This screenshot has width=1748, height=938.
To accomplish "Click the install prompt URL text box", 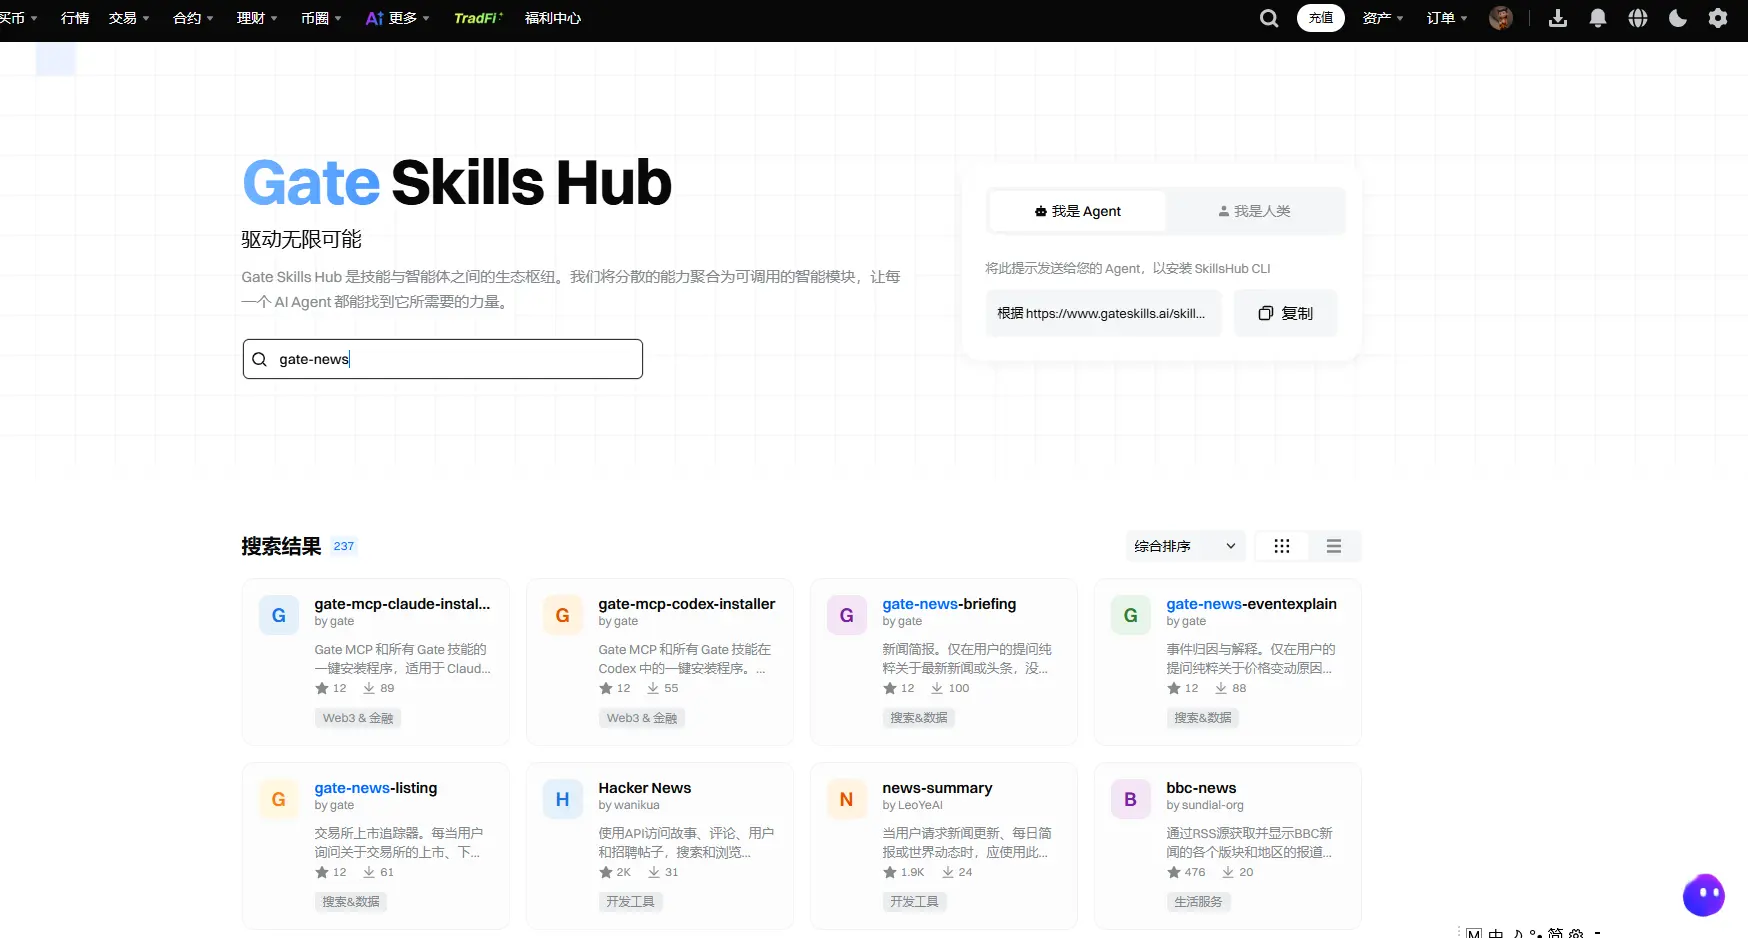I will pyautogui.click(x=1103, y=313).
